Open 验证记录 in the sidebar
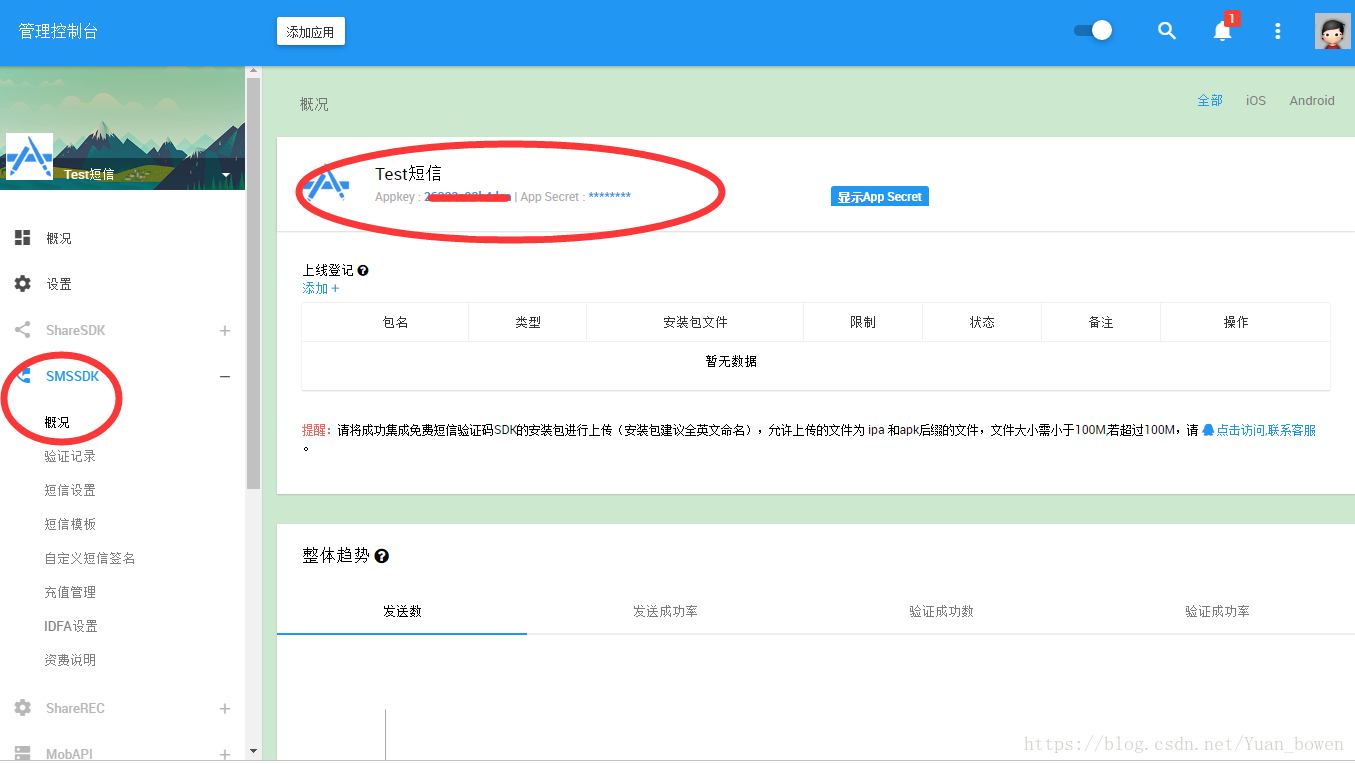 pyautogui.click(x=70, y=456)
